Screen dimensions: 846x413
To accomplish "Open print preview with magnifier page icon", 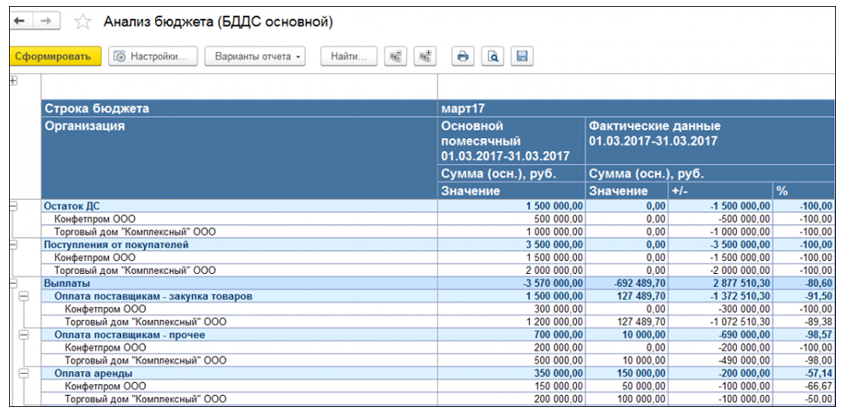I will (492, 57).
